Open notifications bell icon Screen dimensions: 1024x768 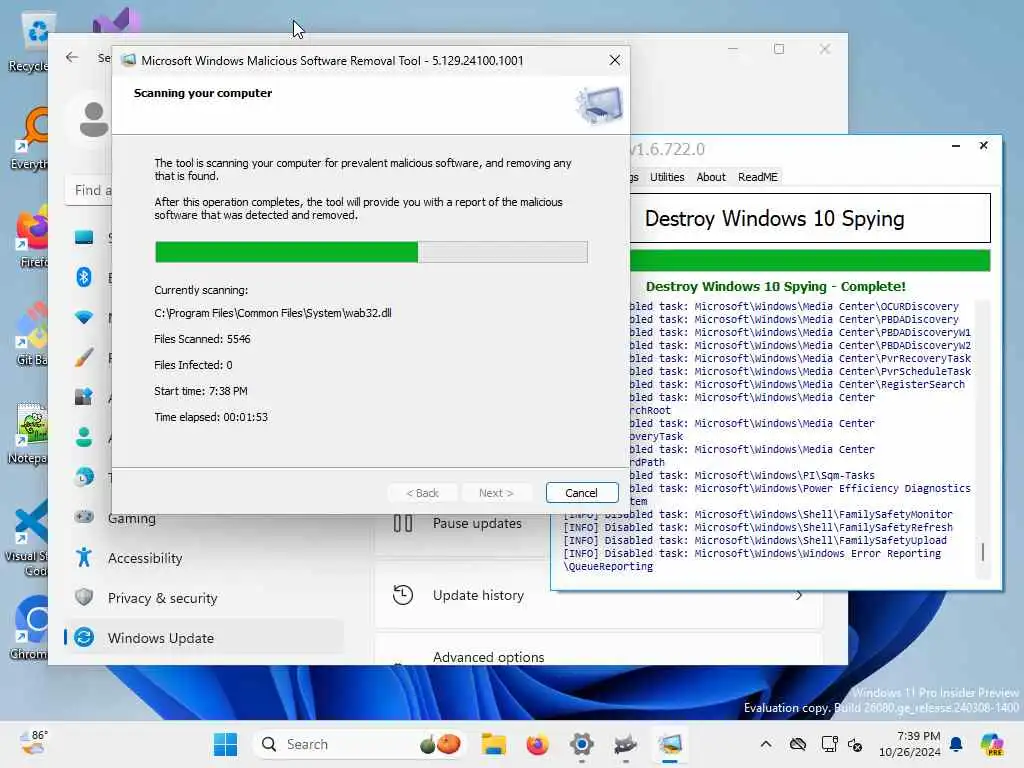point(956,744)
